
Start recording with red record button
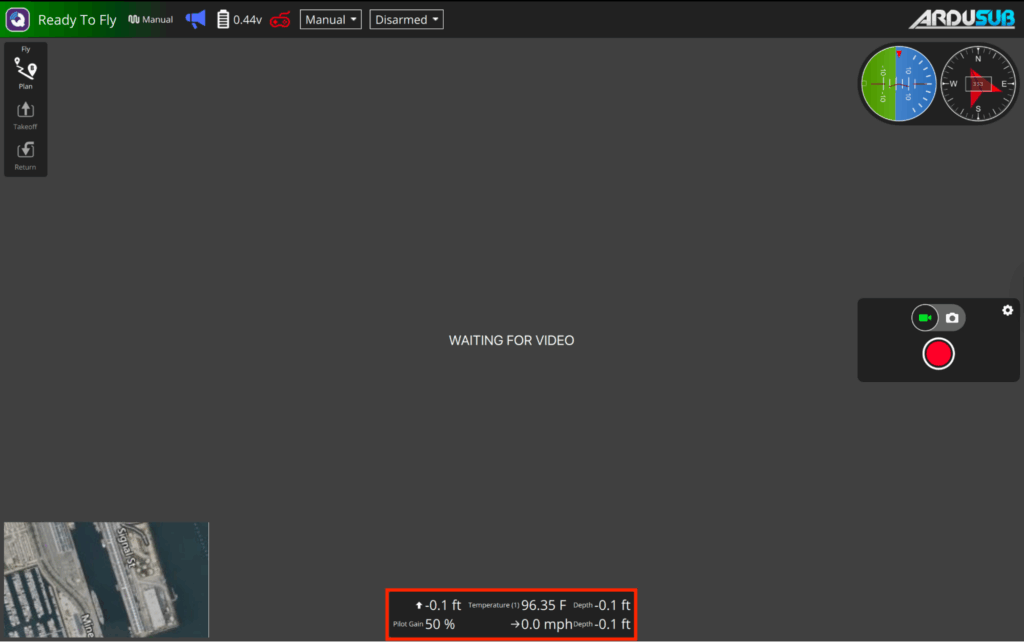938,354
